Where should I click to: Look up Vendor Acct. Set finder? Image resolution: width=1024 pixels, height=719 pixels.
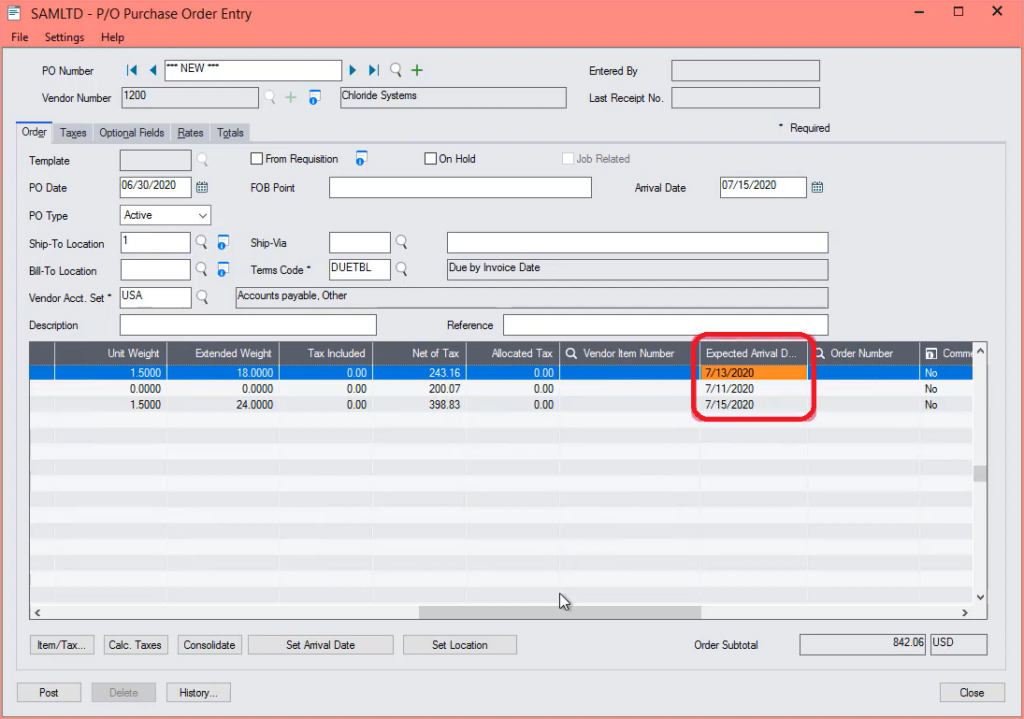click(x=201, y=297)
